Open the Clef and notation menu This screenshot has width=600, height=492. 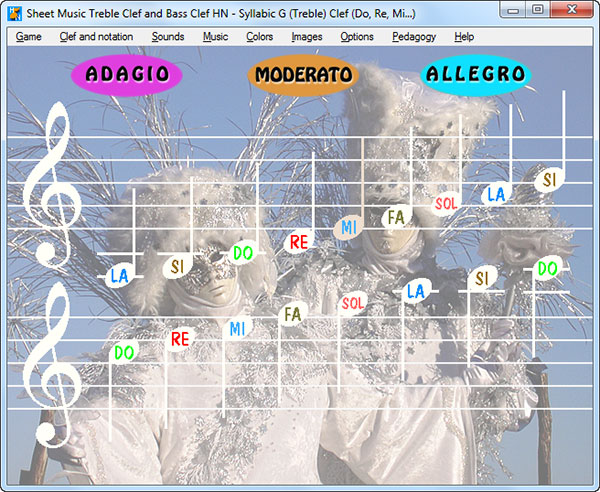(x=96, y=37)
